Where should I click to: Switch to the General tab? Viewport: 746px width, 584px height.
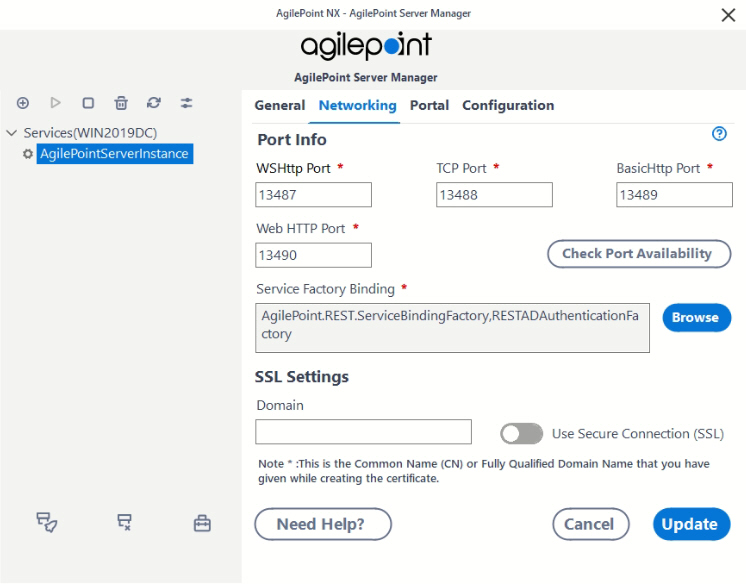point(280,105)
